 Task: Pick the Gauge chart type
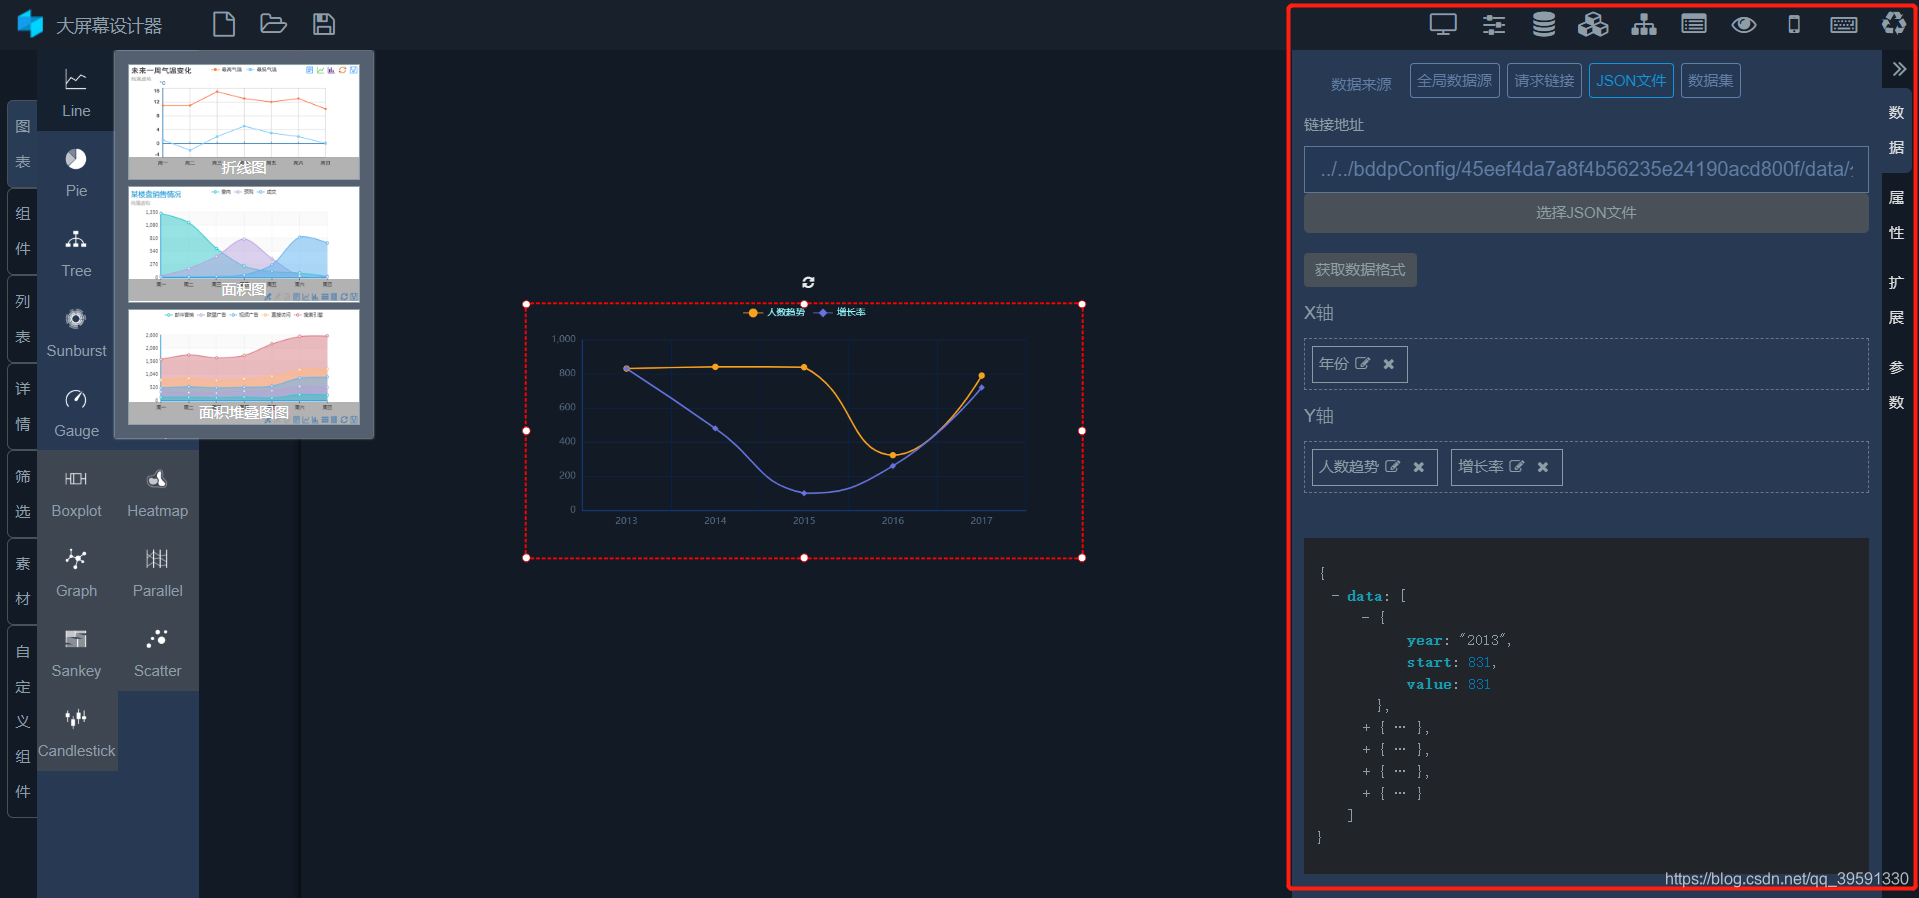[76, 413]
